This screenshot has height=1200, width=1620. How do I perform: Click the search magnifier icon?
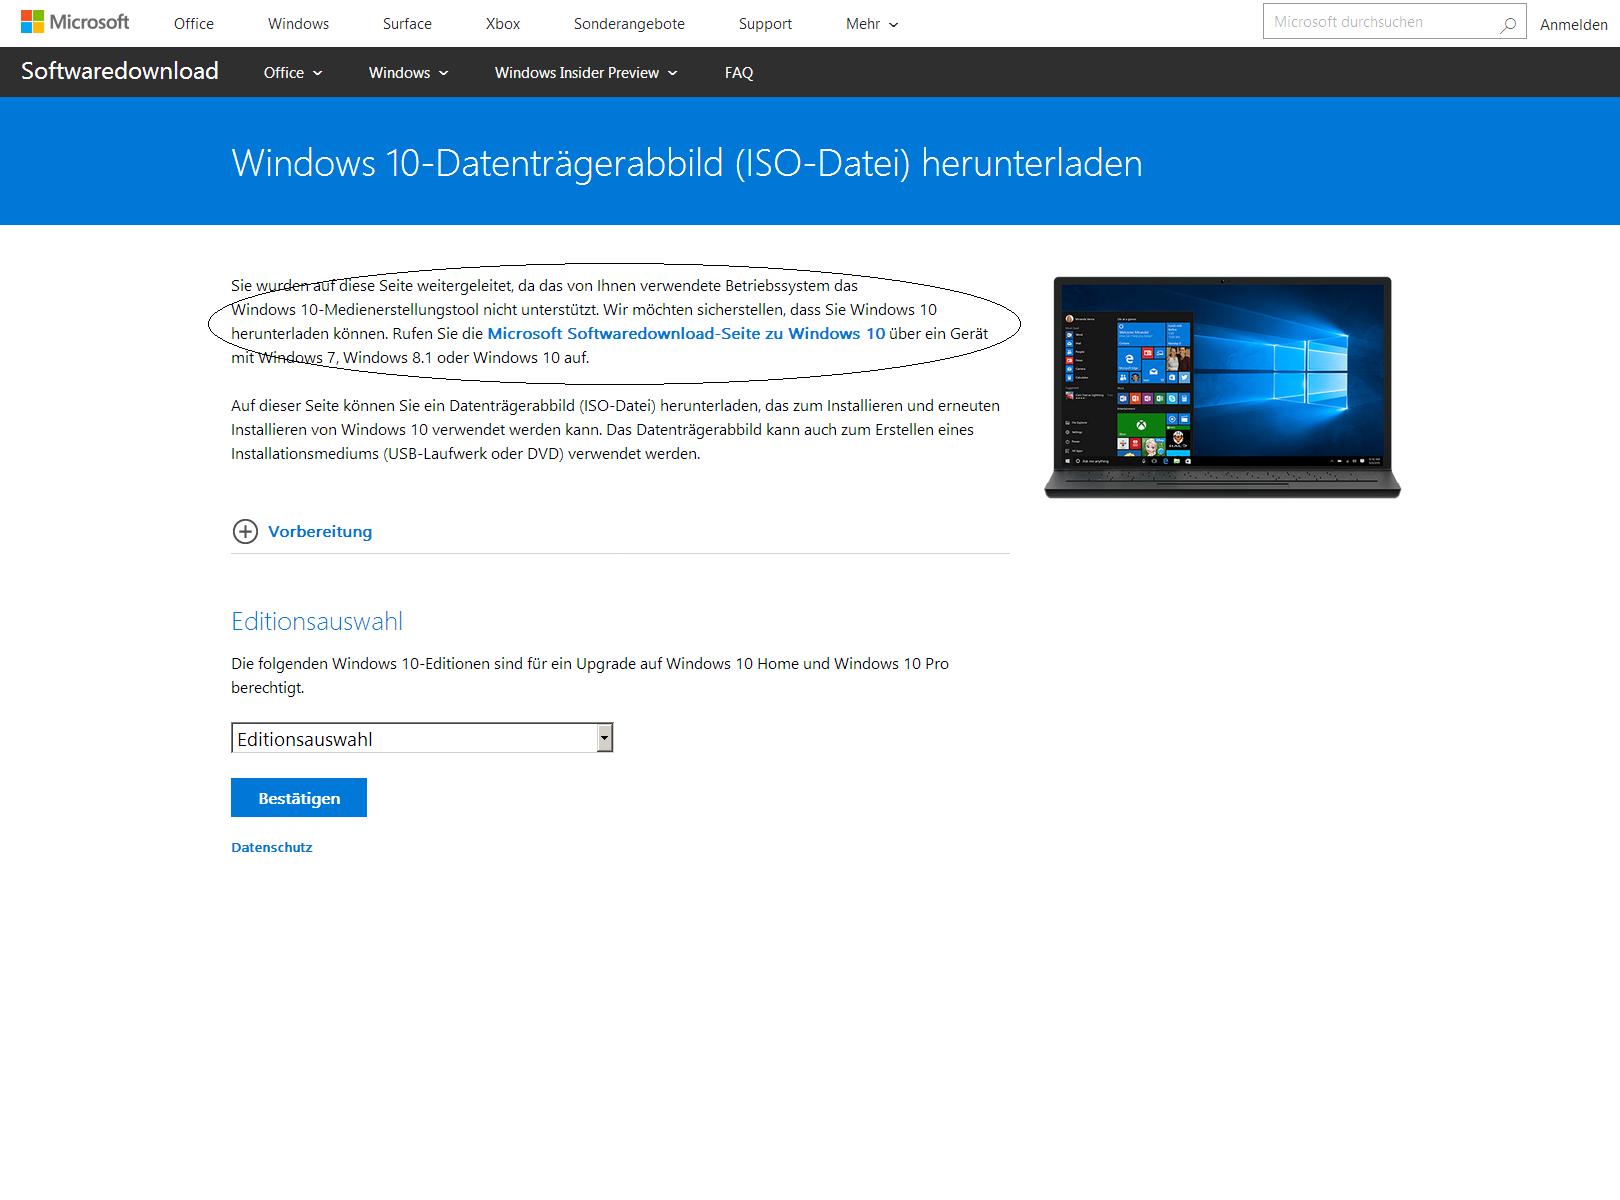coord(1508,24)
